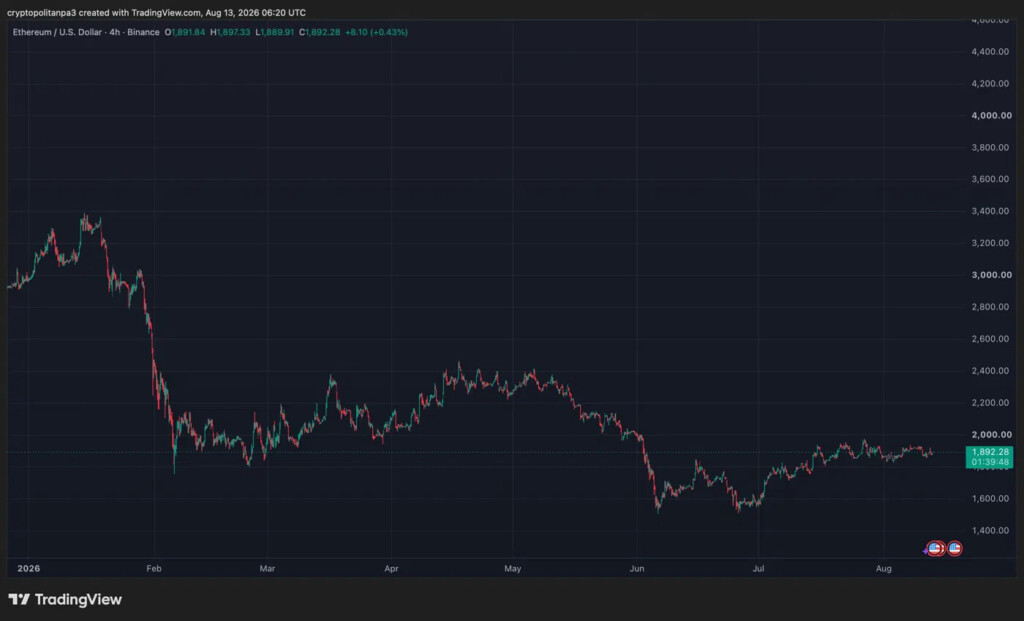Click the '4,000.00' price axis label
1024x621 pixels.
(991, 116)
